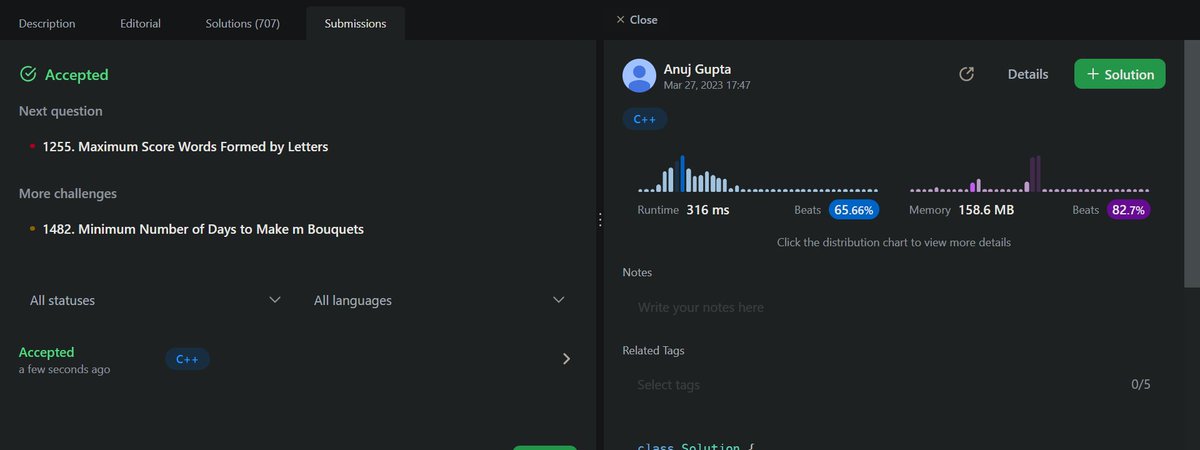The width and height of the screenshot is (1200, 450).
Task: Click the Details button
Action: (1028, 74)
